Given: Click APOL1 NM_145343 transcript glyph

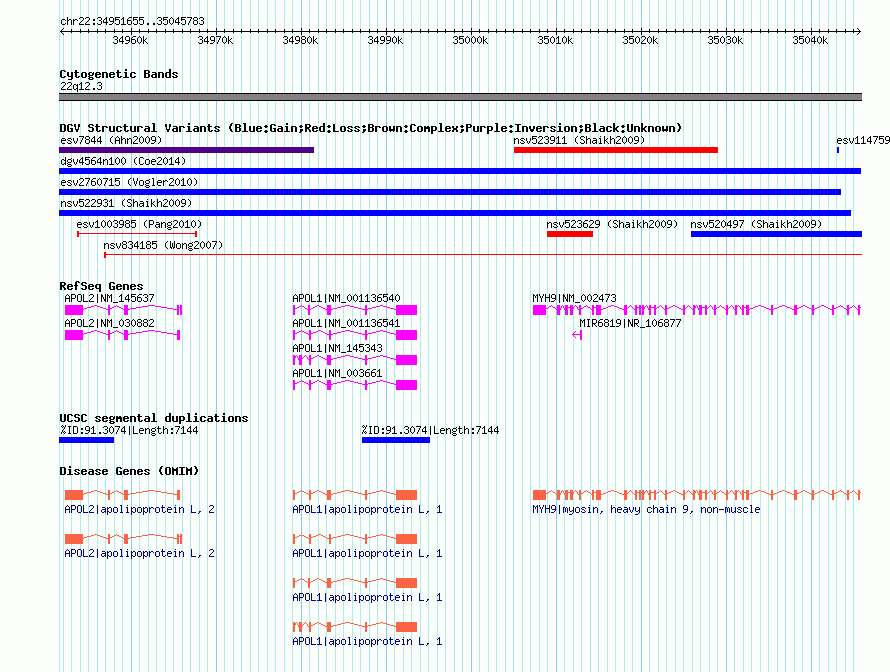Looking at the screenshot, I should [355, 360].
